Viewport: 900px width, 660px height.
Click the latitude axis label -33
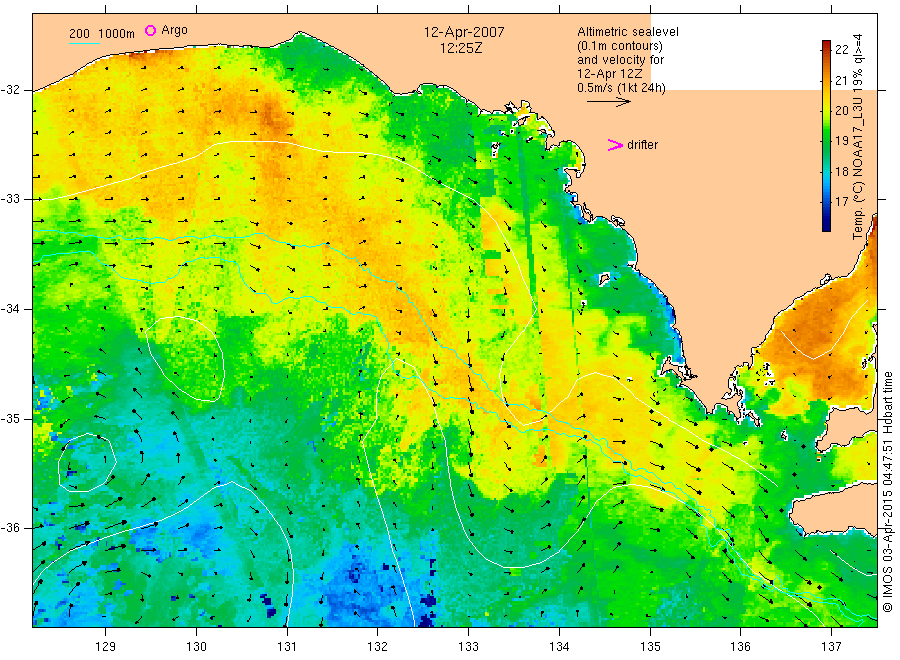pos(10,199)
